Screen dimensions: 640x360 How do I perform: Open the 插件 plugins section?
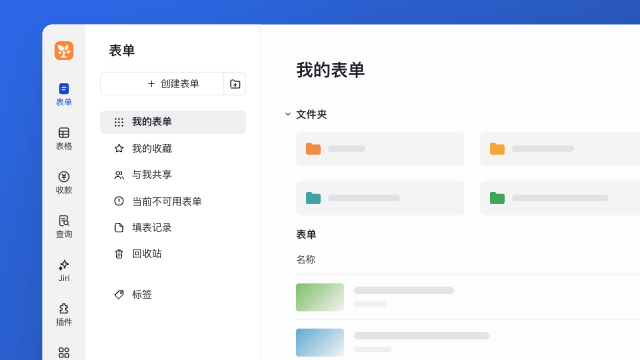pos(64,315)
